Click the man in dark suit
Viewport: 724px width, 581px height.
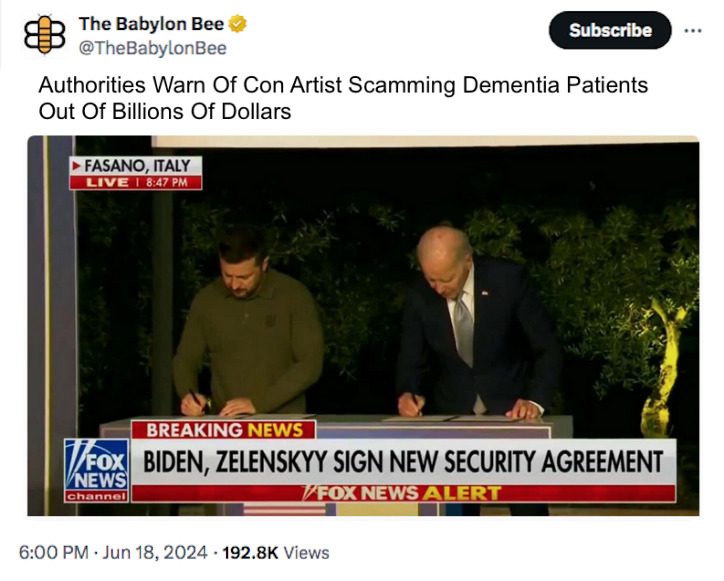tap(476, 323)
